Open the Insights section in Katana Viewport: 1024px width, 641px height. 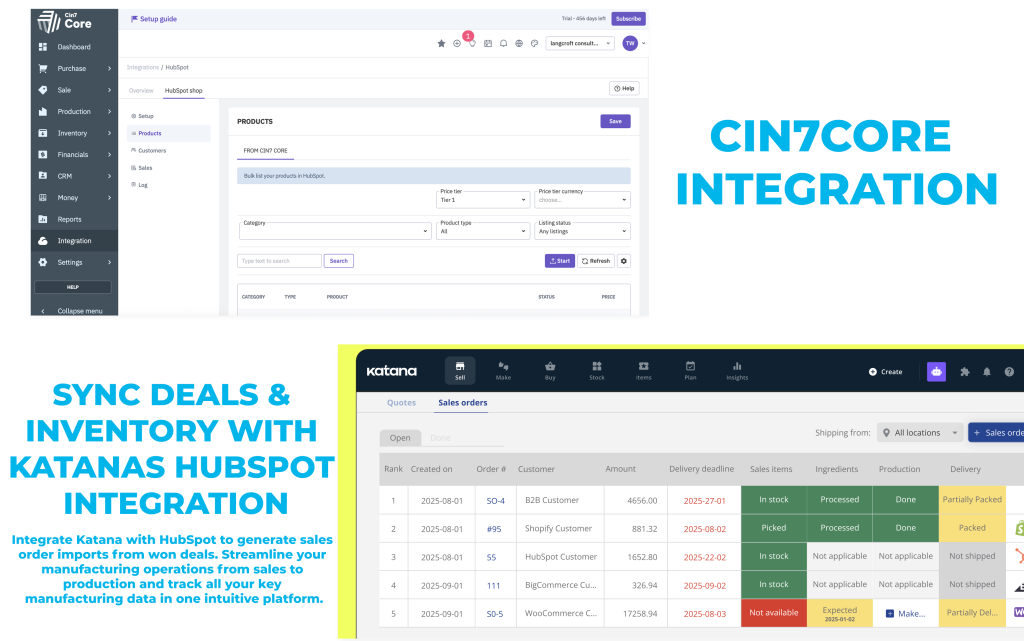tap(737, 370)
